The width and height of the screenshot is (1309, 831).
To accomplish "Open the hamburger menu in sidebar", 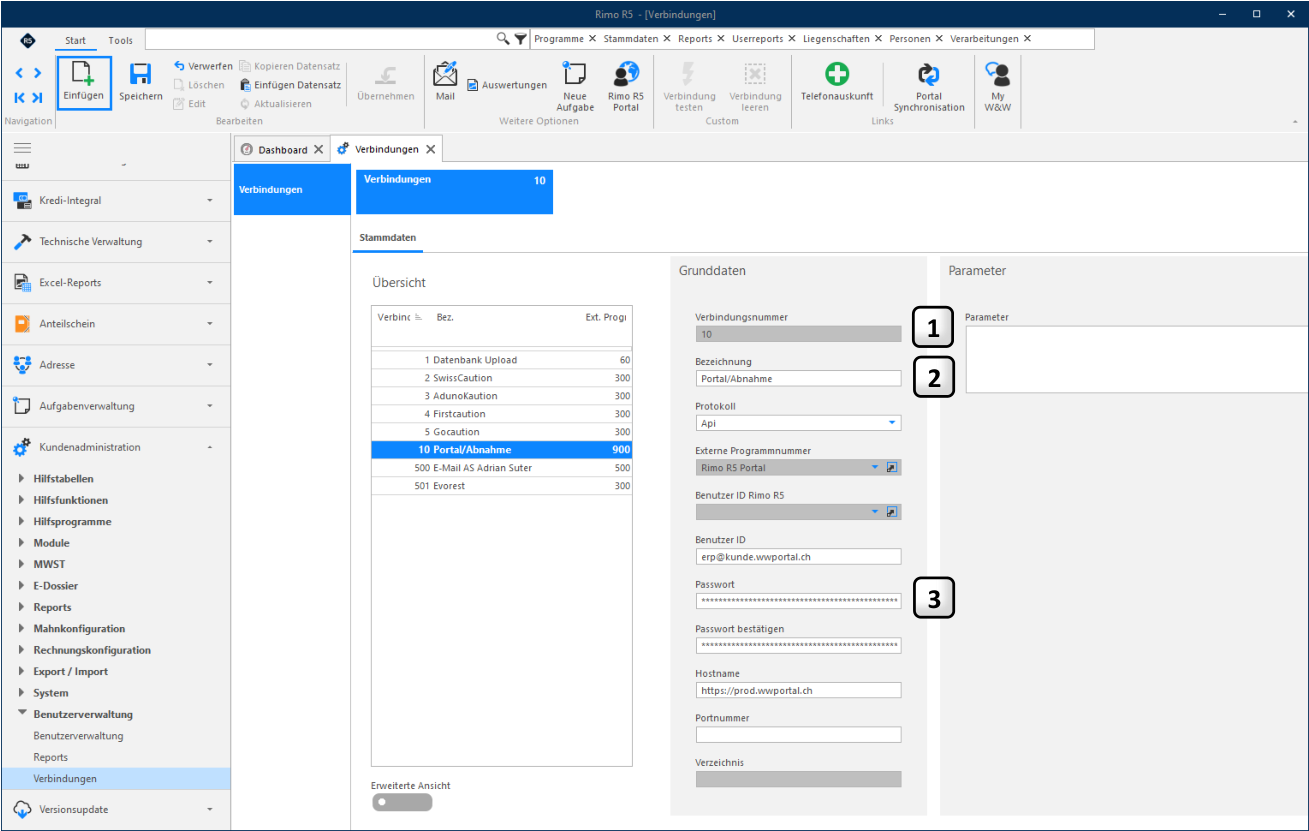I will pyautogui.click(x=22, y=148).
